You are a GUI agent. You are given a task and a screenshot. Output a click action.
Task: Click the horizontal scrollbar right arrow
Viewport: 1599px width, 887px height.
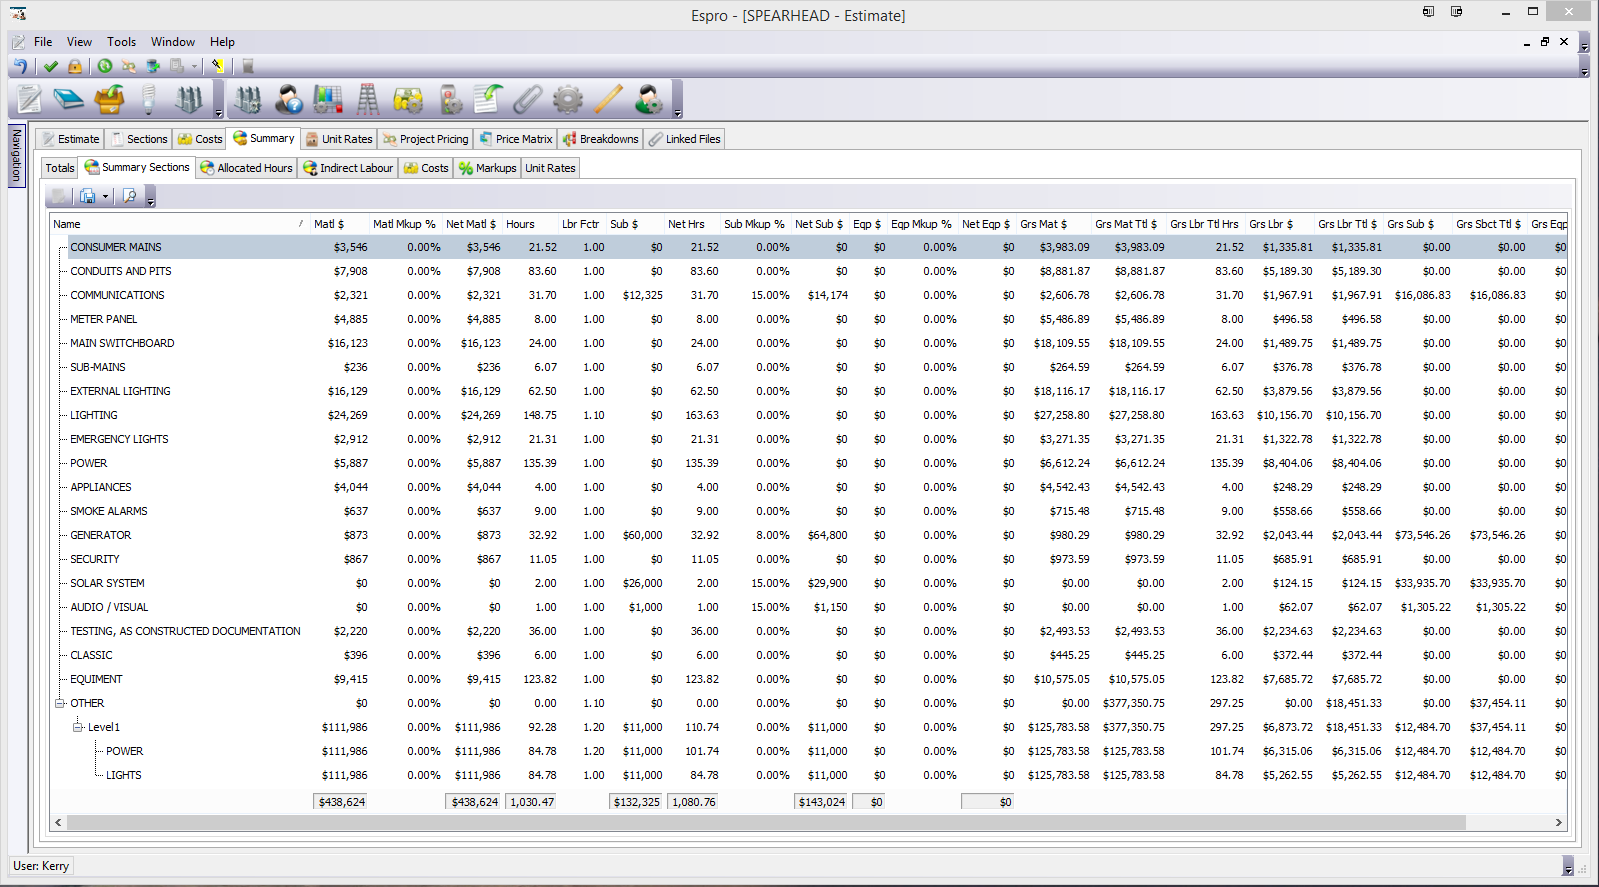pos(1558,822)
